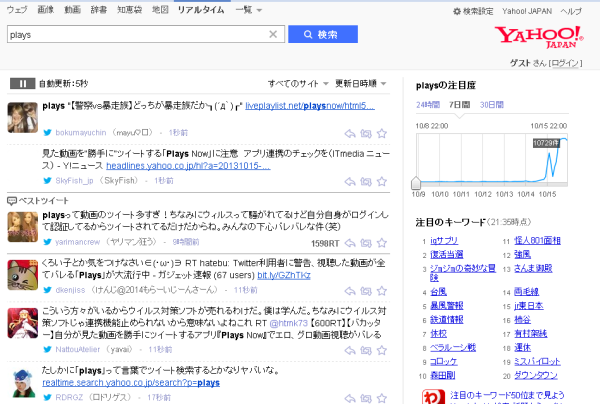
Task: Open the @htmk73 mention link
Action: click(289, 323)
